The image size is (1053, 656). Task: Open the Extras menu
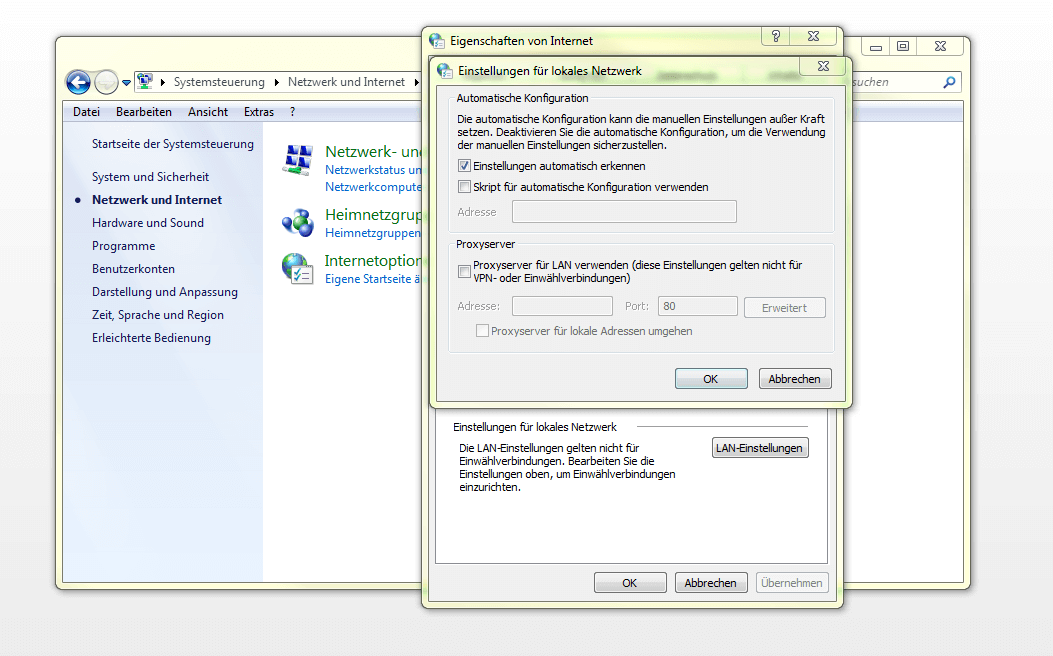[258, 112]
